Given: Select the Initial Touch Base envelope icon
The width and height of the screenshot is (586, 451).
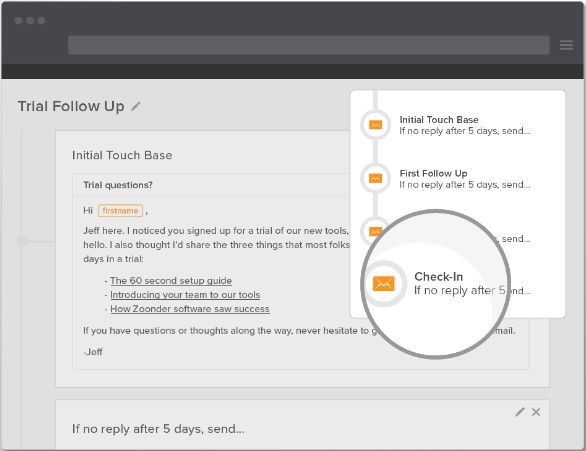Looking at the screenshot, I should [x=375, y=125].
